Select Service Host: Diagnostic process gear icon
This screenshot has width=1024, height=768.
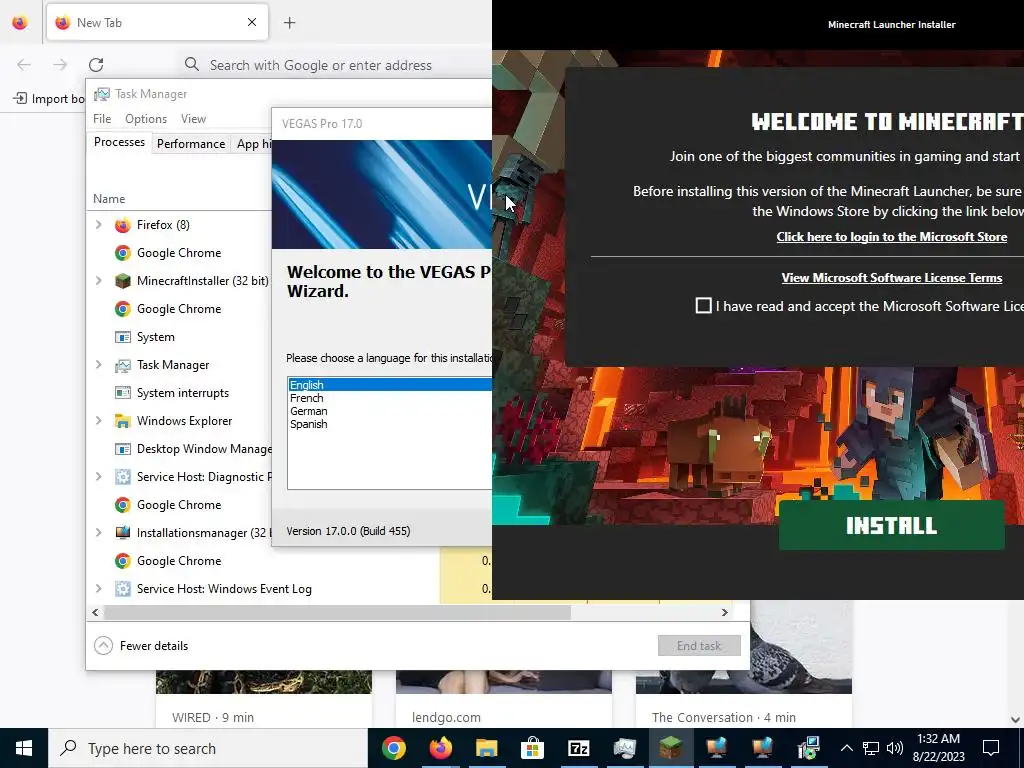123,477
